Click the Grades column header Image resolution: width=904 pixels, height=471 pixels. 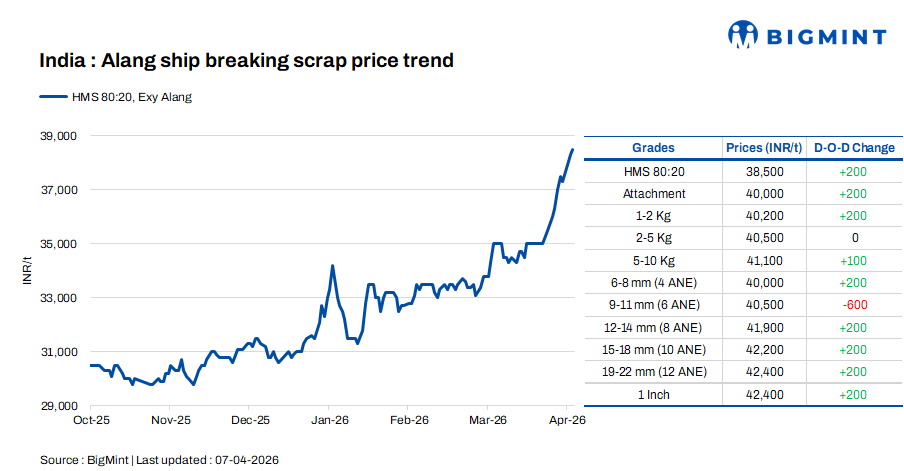[653, 148]
